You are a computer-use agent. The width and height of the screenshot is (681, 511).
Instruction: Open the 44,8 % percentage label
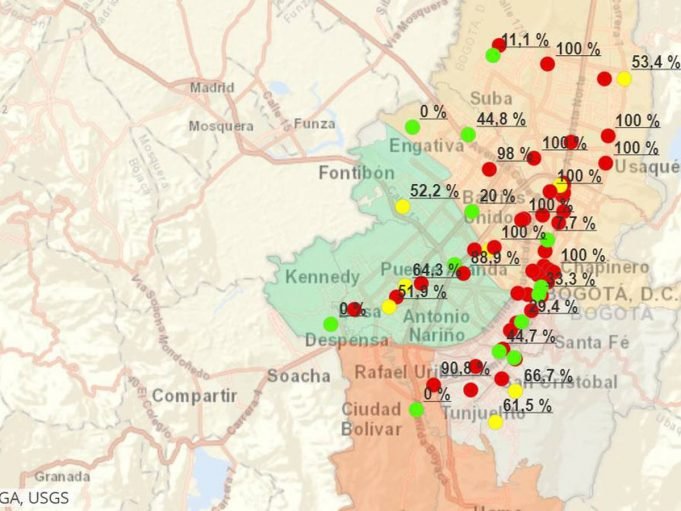click(x=502, y=120)
